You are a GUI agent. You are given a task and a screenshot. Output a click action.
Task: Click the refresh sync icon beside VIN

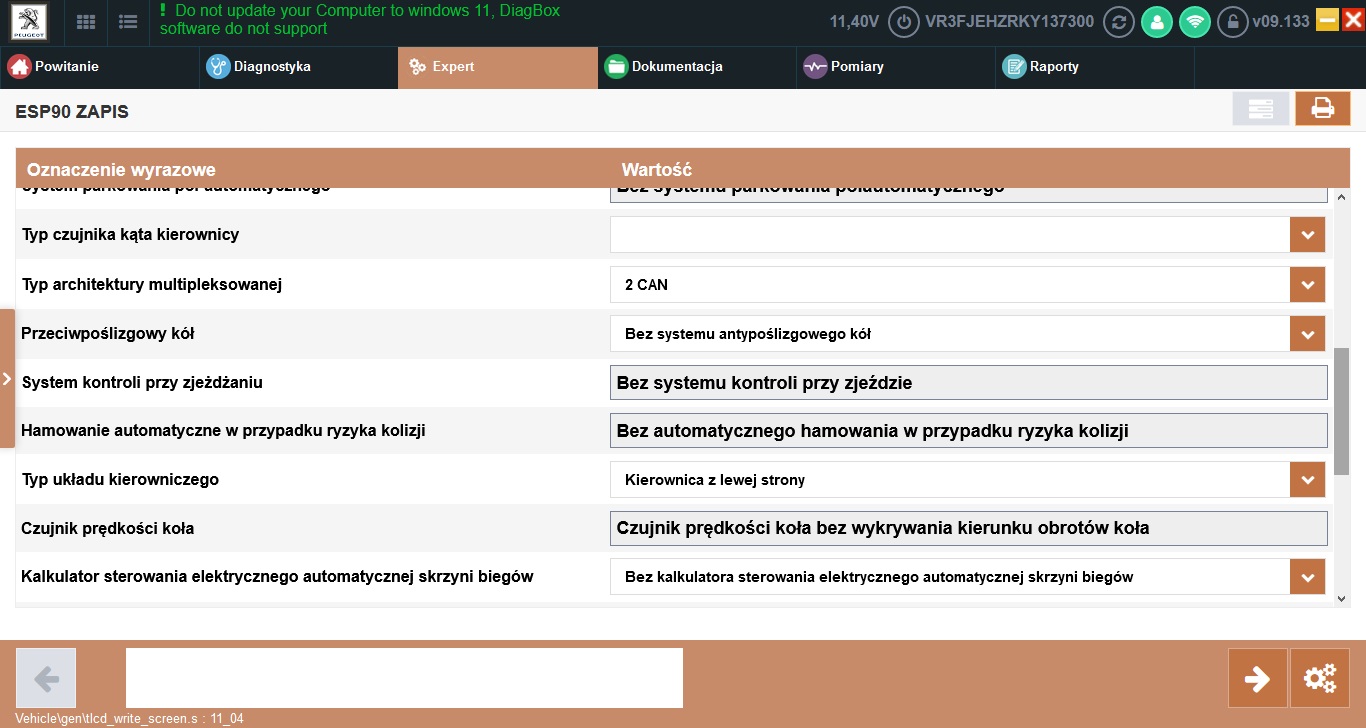tap(1117, 22)
